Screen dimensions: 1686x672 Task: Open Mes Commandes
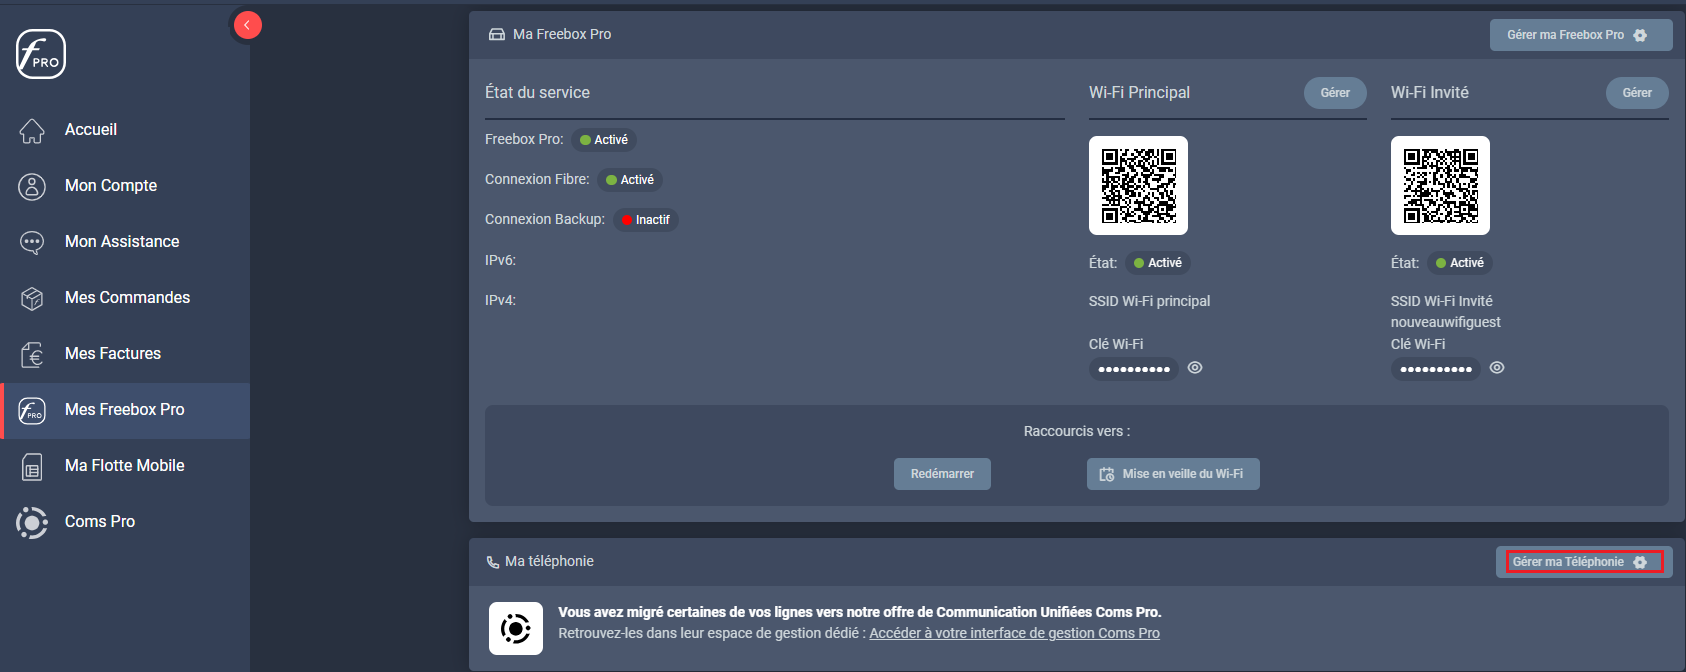coord(127,298)
